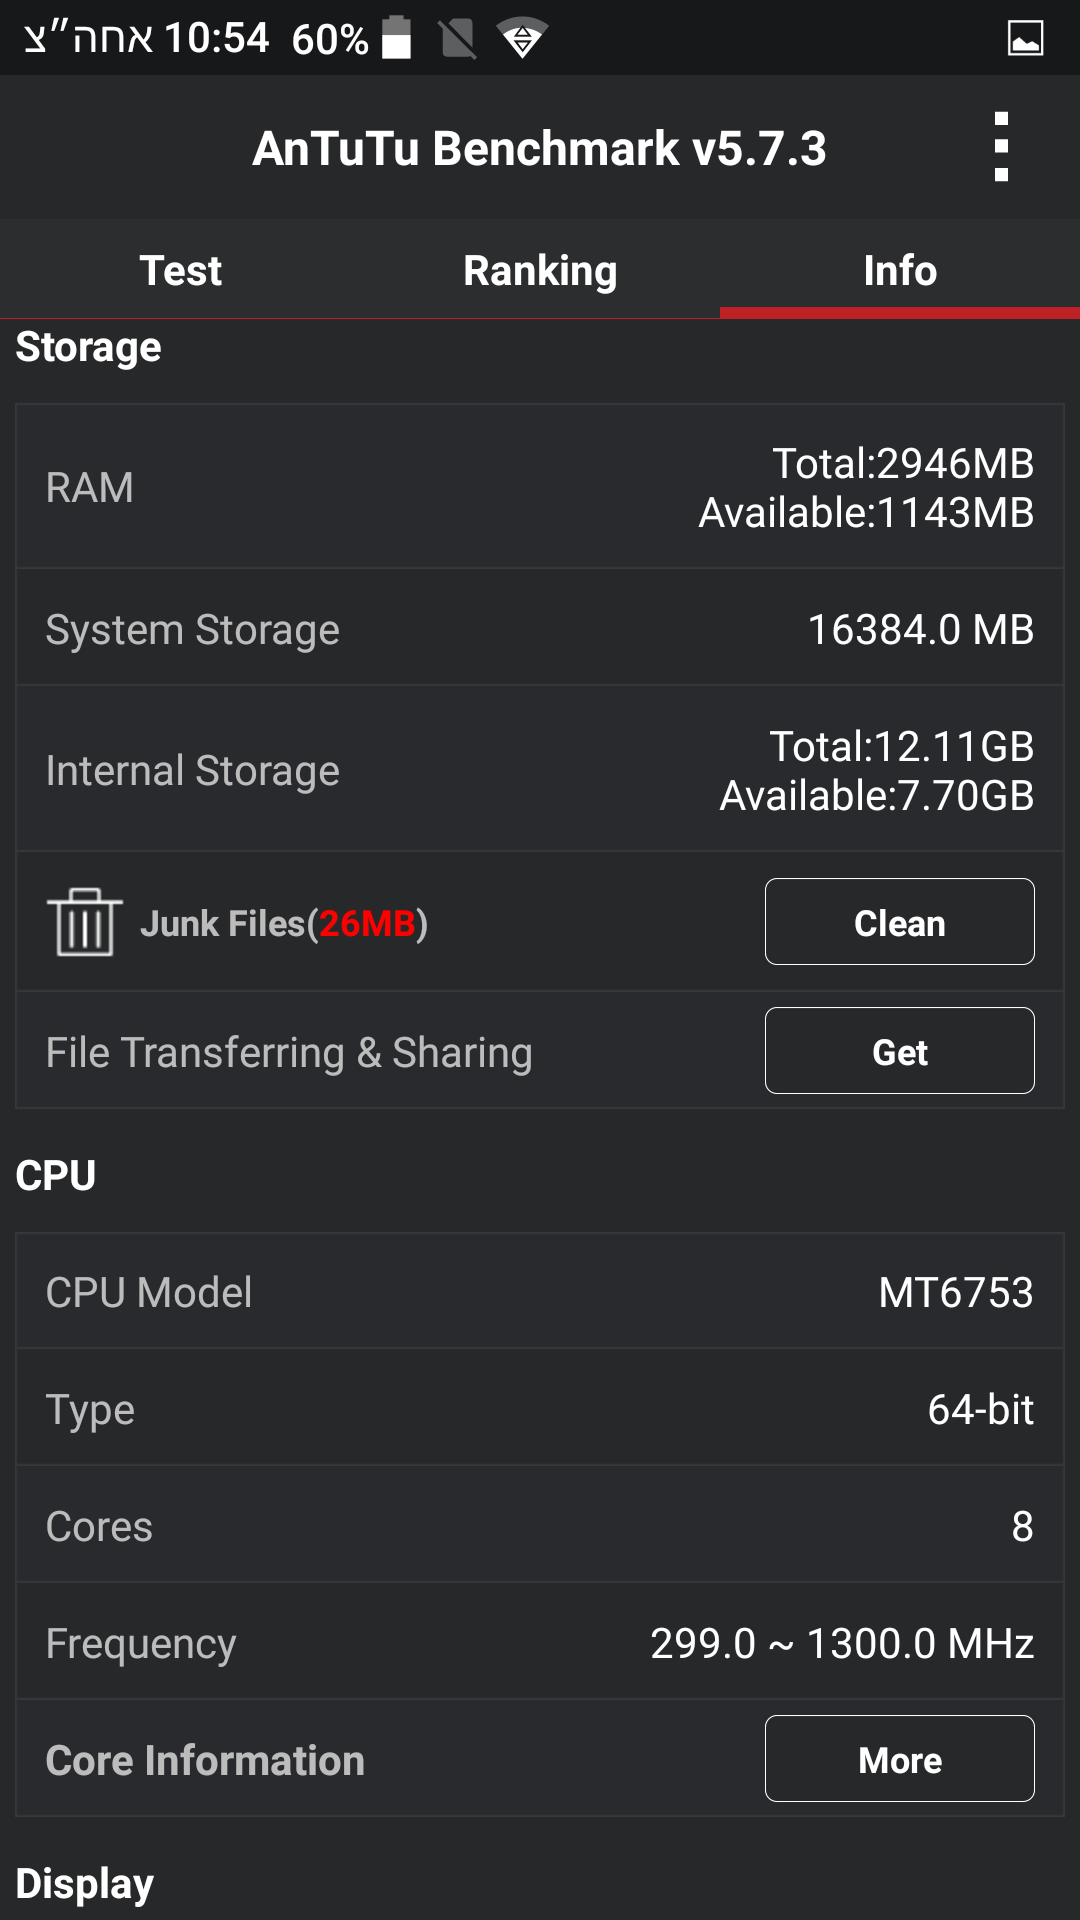This screenshot has width=1080, height=1920.
Task: Tap the no-SIM card status icon
Action: (x=458, y=39)
